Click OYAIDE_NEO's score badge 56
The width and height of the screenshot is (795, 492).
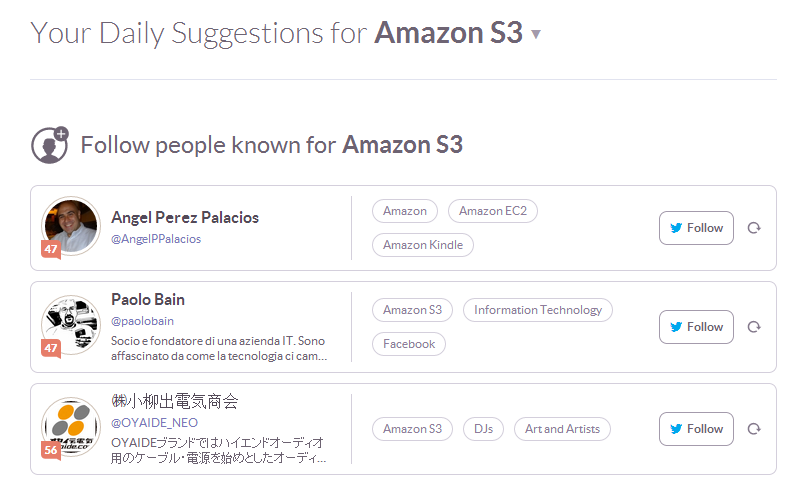pyautogui.click(x=51, y=450)
